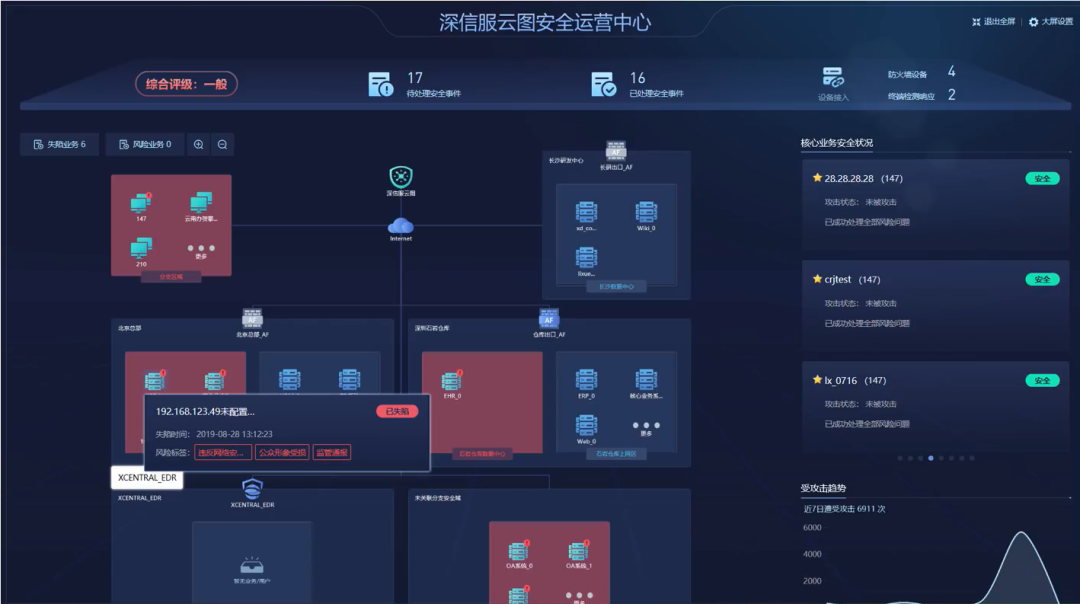Click the XCENTRAL_EDR white tooltip label
The height and width of the screenshot is (604, 1080).
(x=147, y=478)
